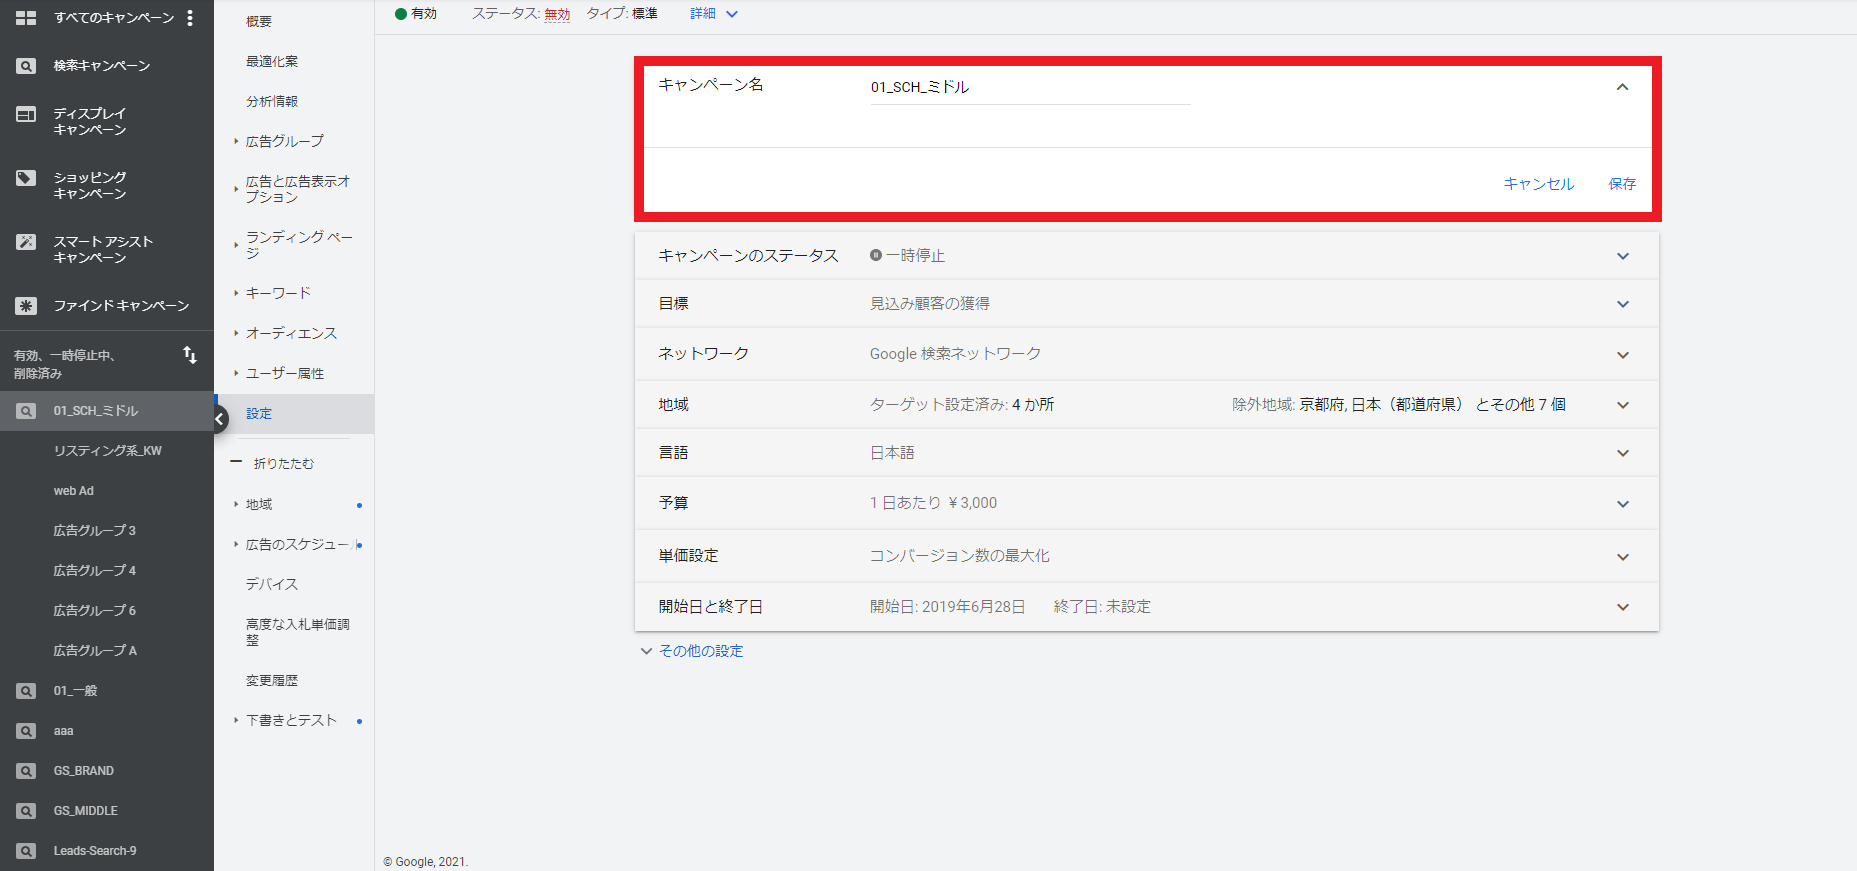Select 広告グループ 6 in sidebar
Screen dimensions: 1857x871
click(95, 611)
